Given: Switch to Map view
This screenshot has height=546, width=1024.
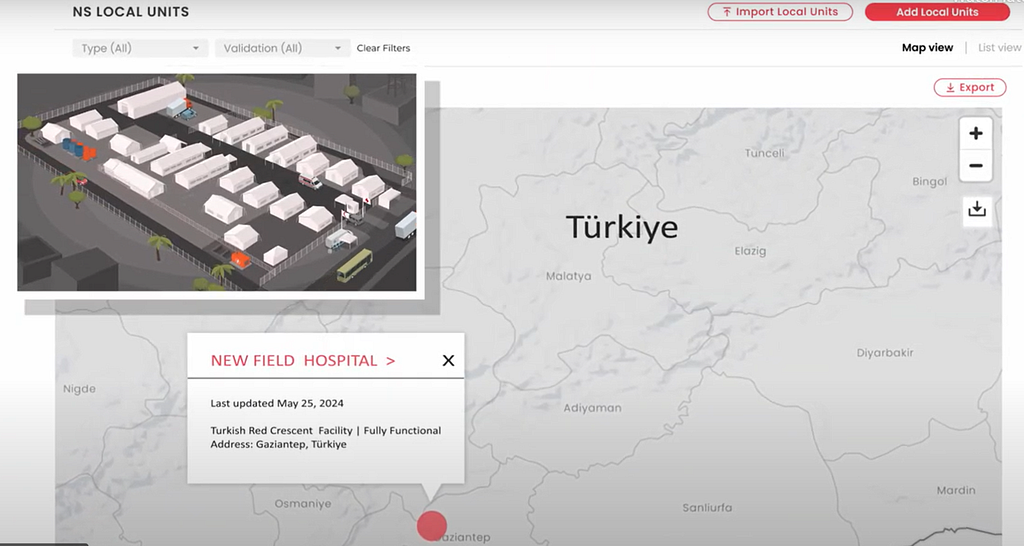Looking at the screenshot, I should click(927, 48).
